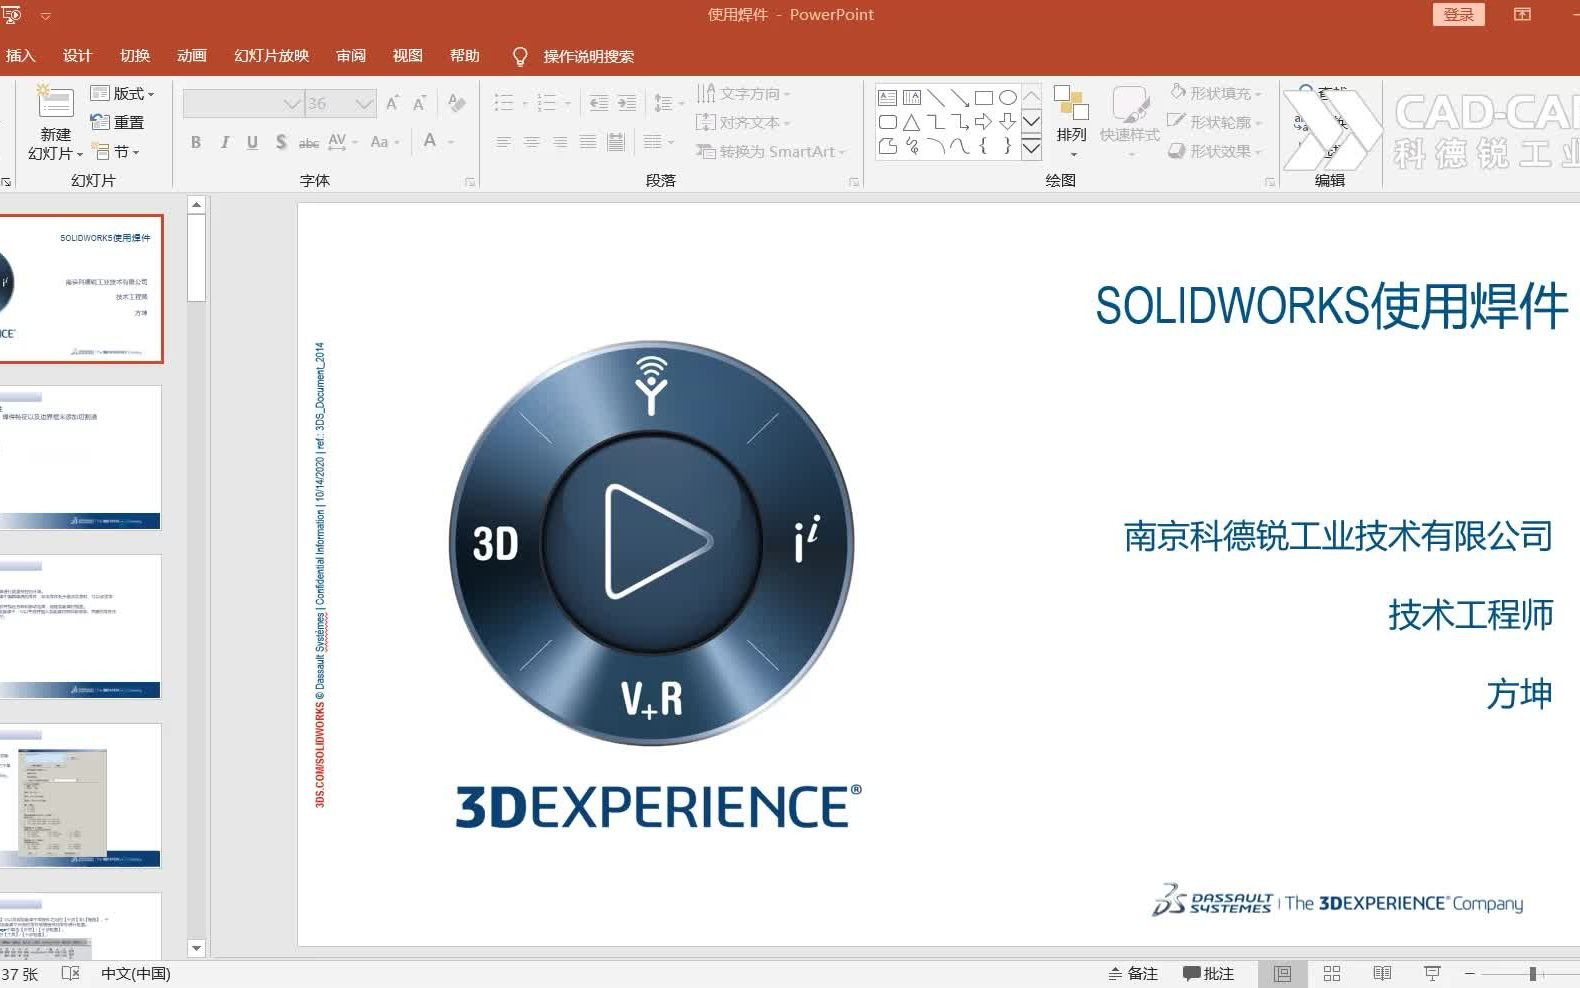Select the arrow line shape
1580x988 pixels.
[x=959, y=97]
